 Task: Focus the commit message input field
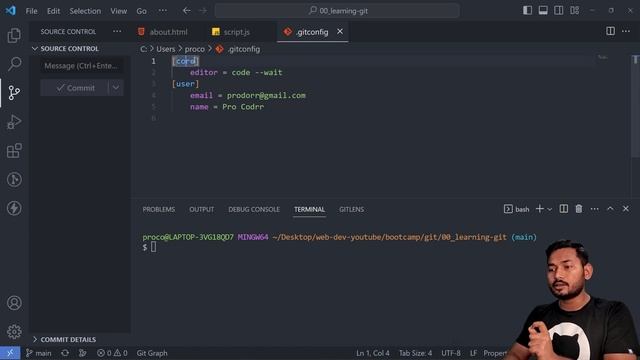click(82, 66)
